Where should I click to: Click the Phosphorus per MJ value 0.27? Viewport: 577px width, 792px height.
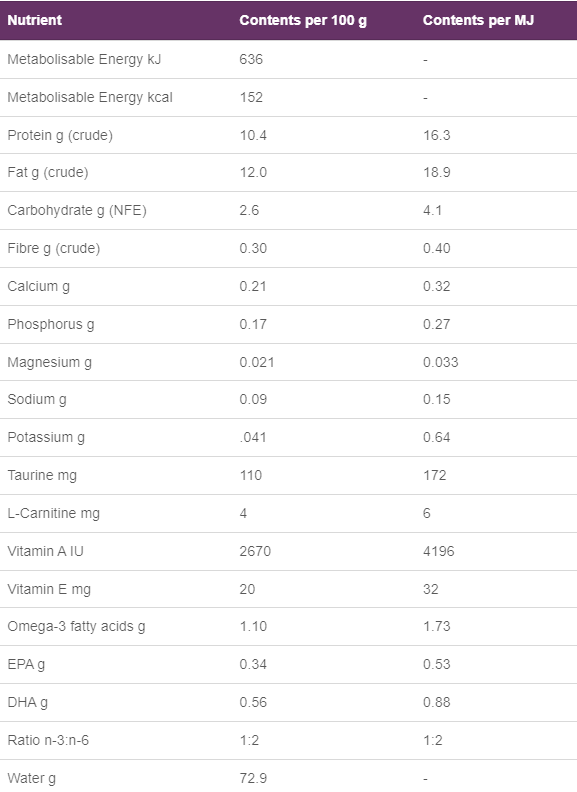437,324
